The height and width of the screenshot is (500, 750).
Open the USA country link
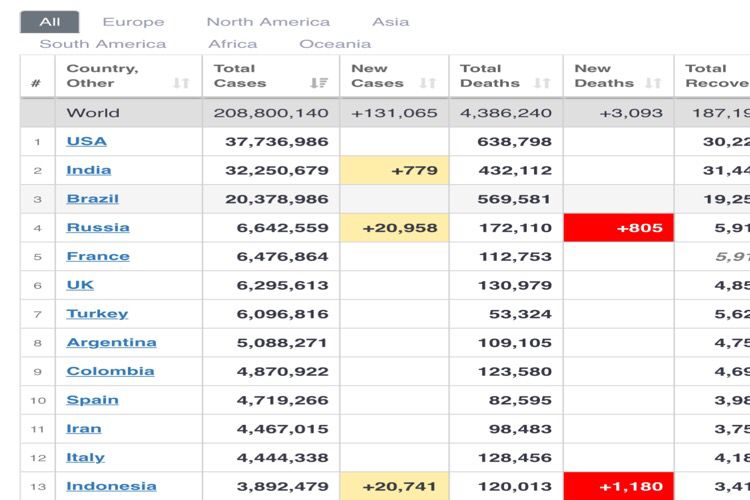[x=87, y=142]
